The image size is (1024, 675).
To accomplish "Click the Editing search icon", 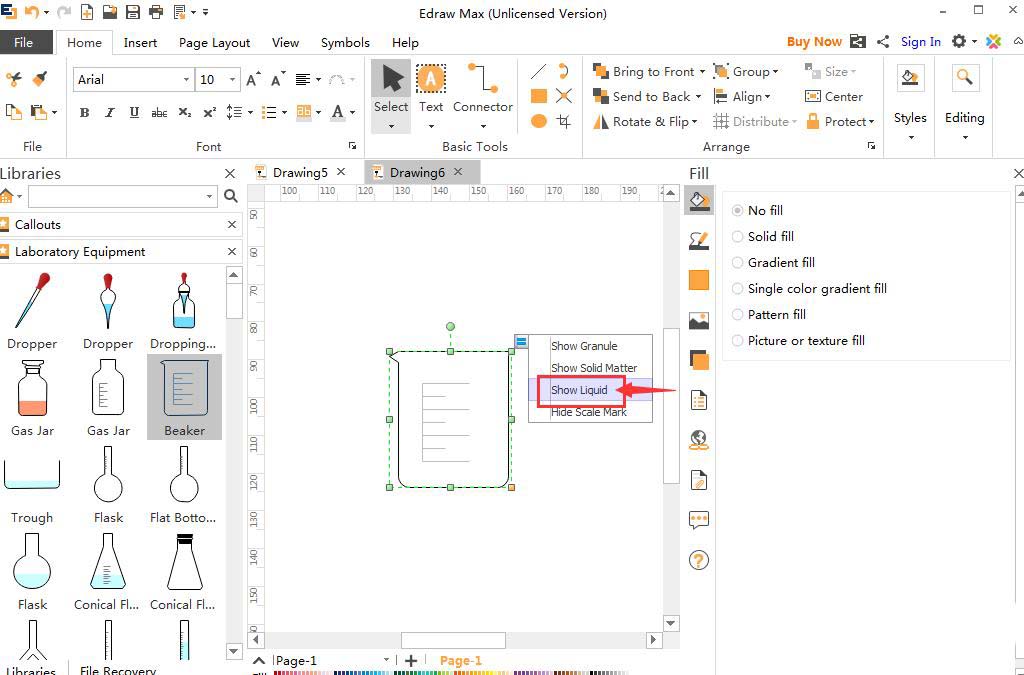I will pyautogui.click(x=964, y=80).
